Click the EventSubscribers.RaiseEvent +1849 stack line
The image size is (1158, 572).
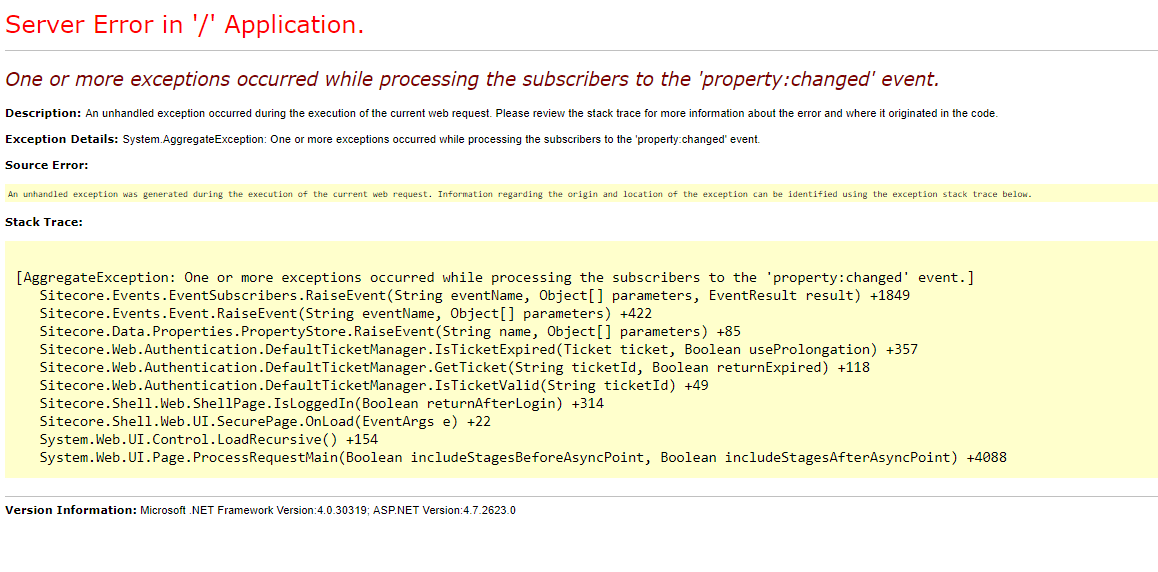[x=475, y=296]
